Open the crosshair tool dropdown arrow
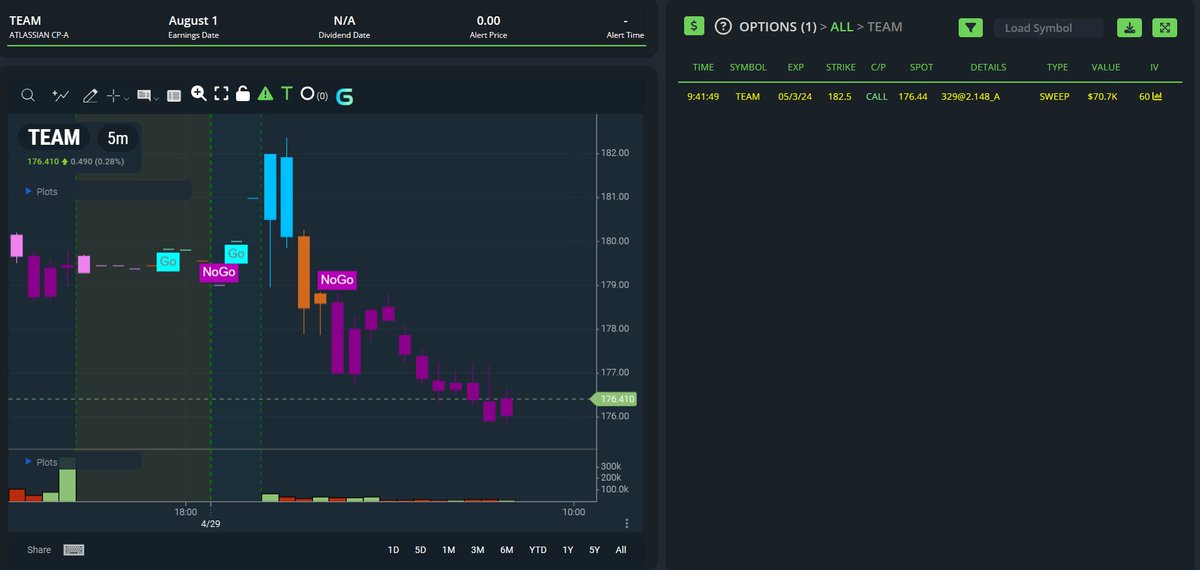Image resolution: width=1200 pixels, height=570 pixels. tap(126, 97)
